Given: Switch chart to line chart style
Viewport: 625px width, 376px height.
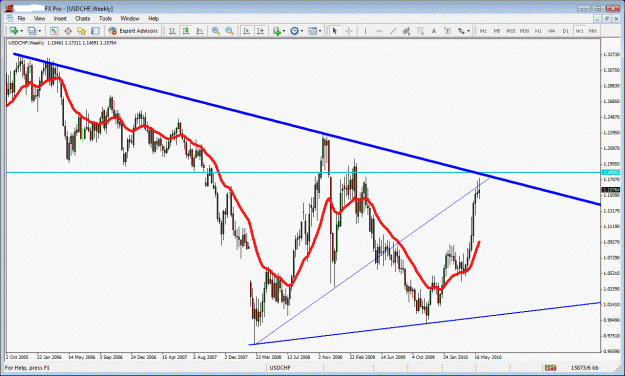Looking at the screenshot, I should (199, 31).
